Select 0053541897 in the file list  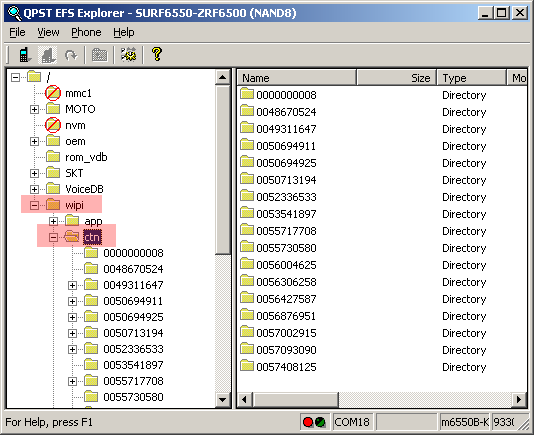pyautogui.click(x=286, y=214)
